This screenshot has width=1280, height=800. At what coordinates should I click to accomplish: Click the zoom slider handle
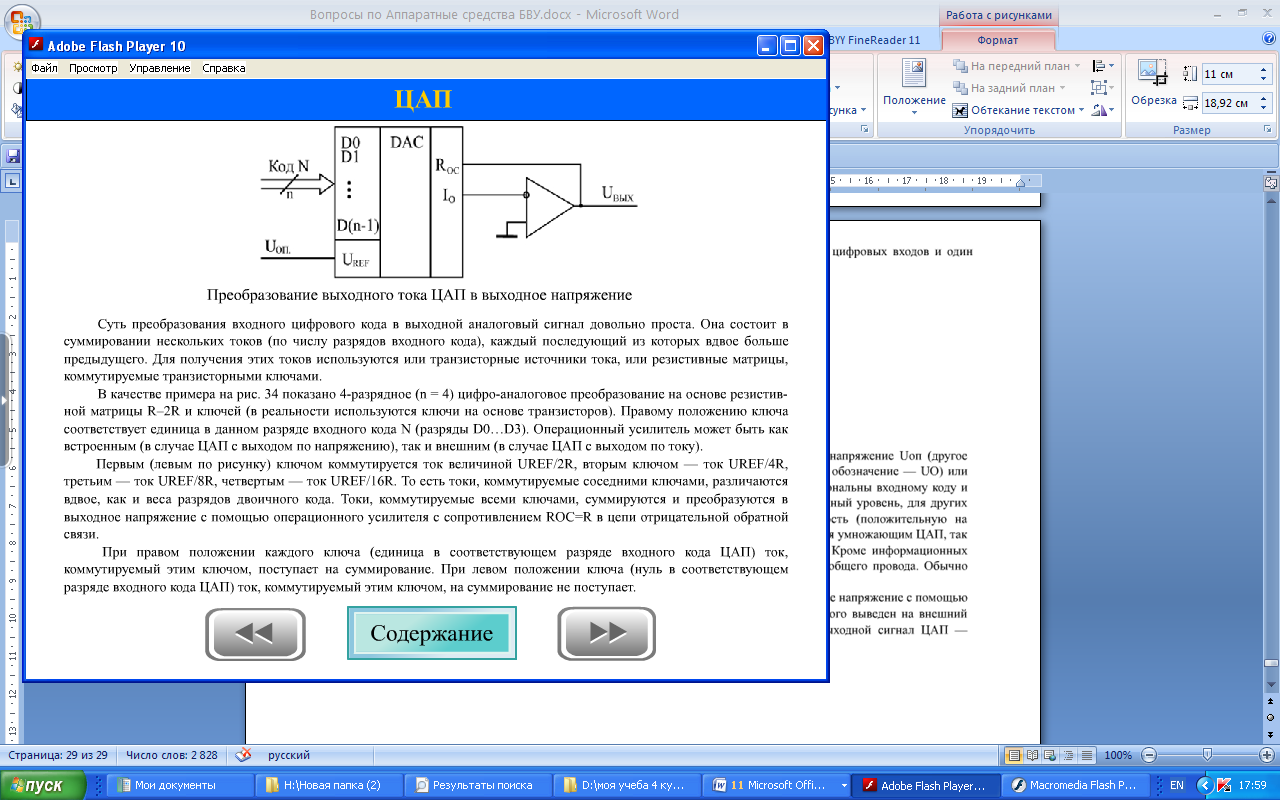[1208, 755]
